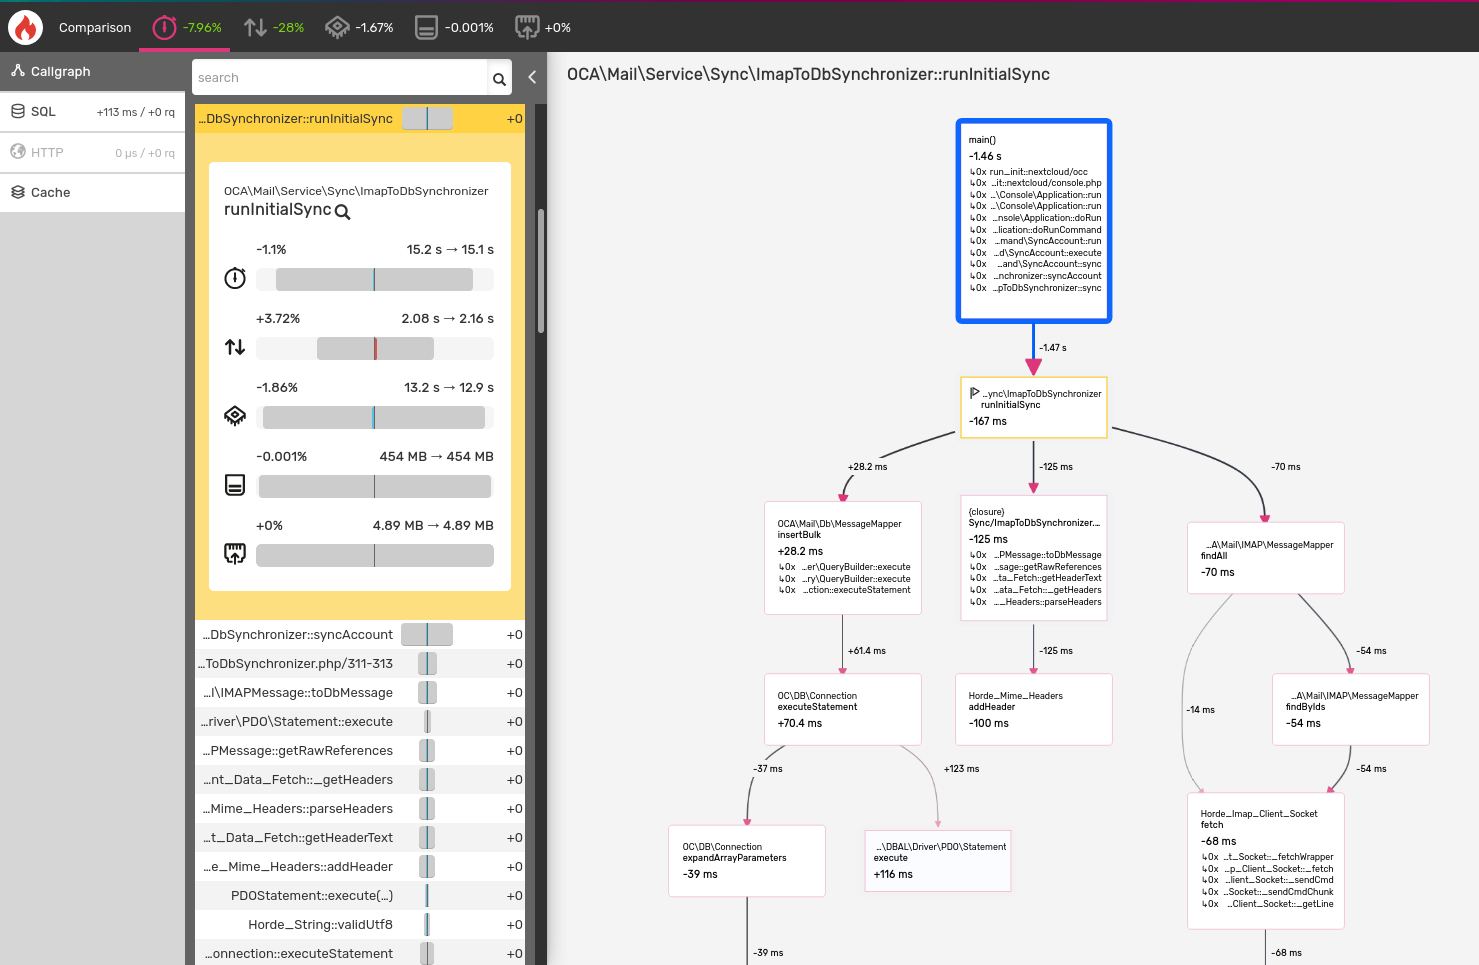Collapse the expanded runInitialSync list row
1479x965 pixels.
[360, 119]
